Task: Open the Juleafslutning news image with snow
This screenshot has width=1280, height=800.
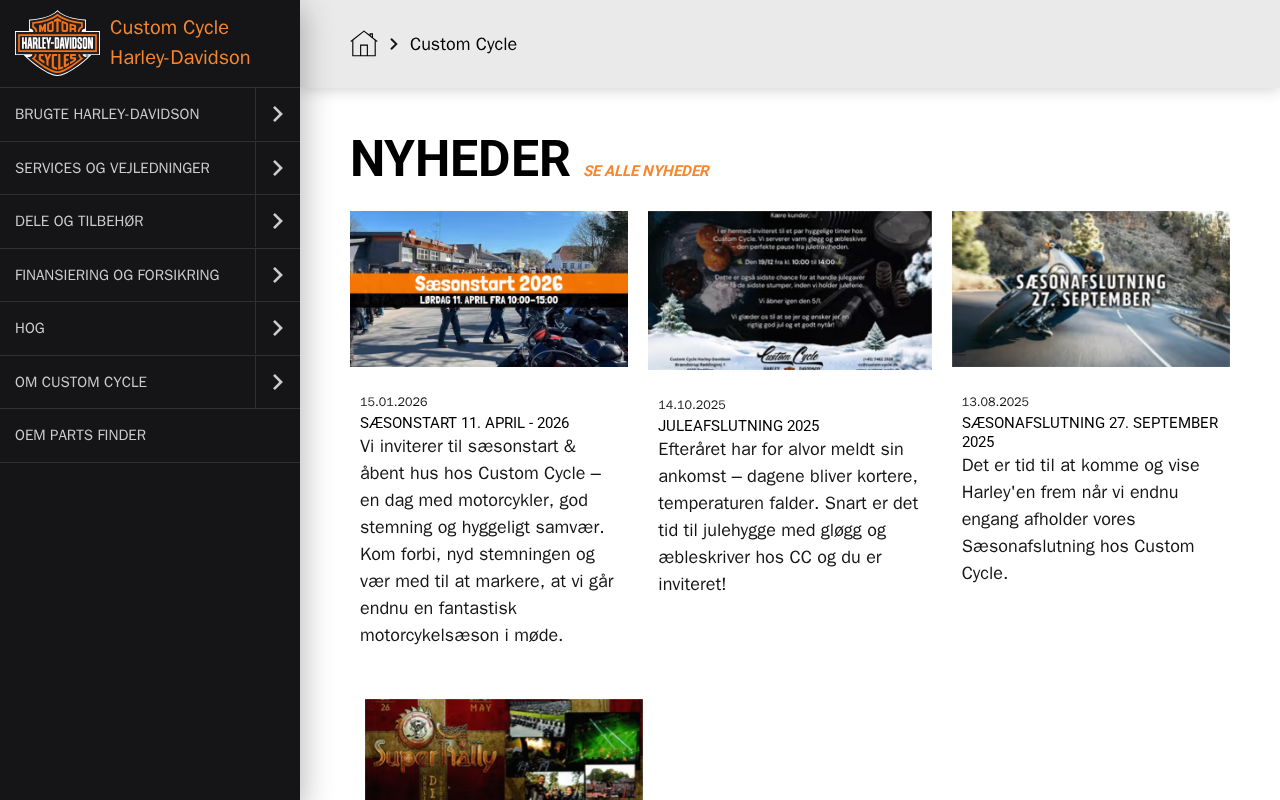Action: (790, 290)
